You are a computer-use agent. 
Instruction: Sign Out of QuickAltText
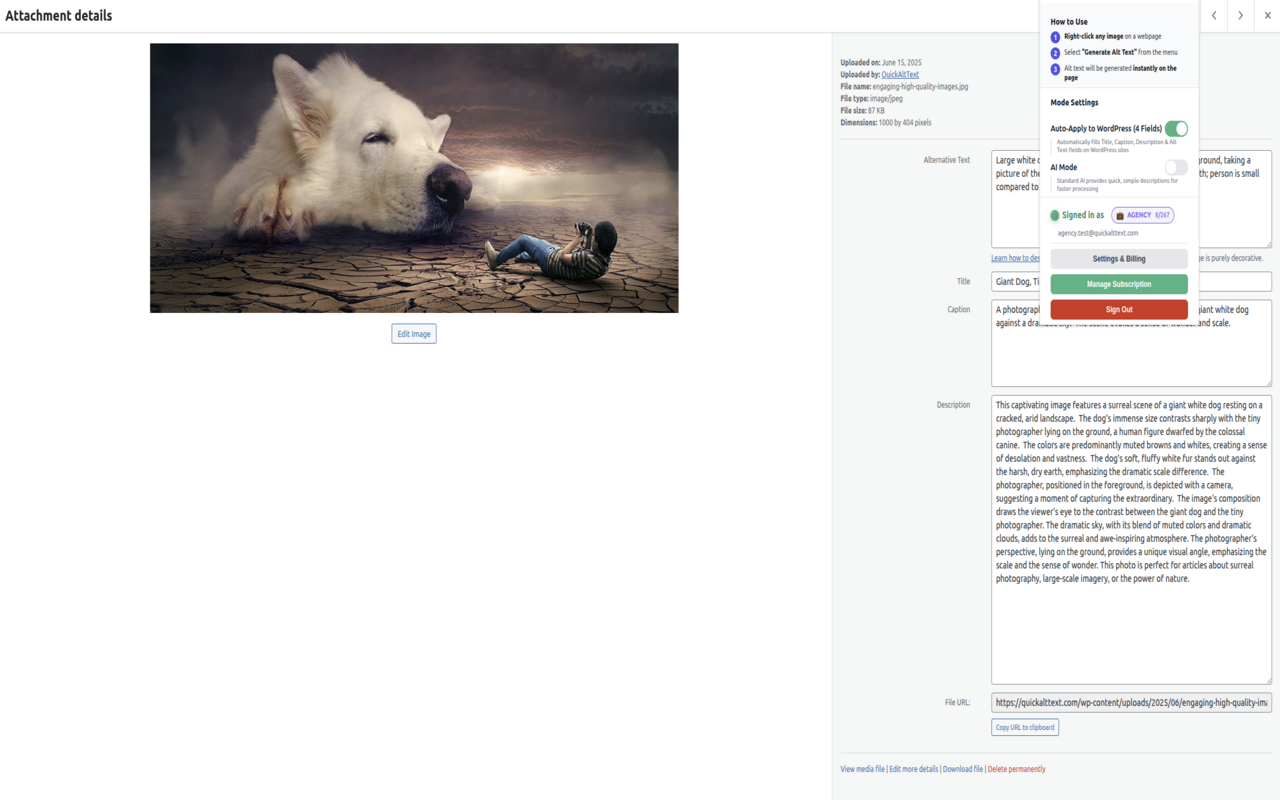1119,310
